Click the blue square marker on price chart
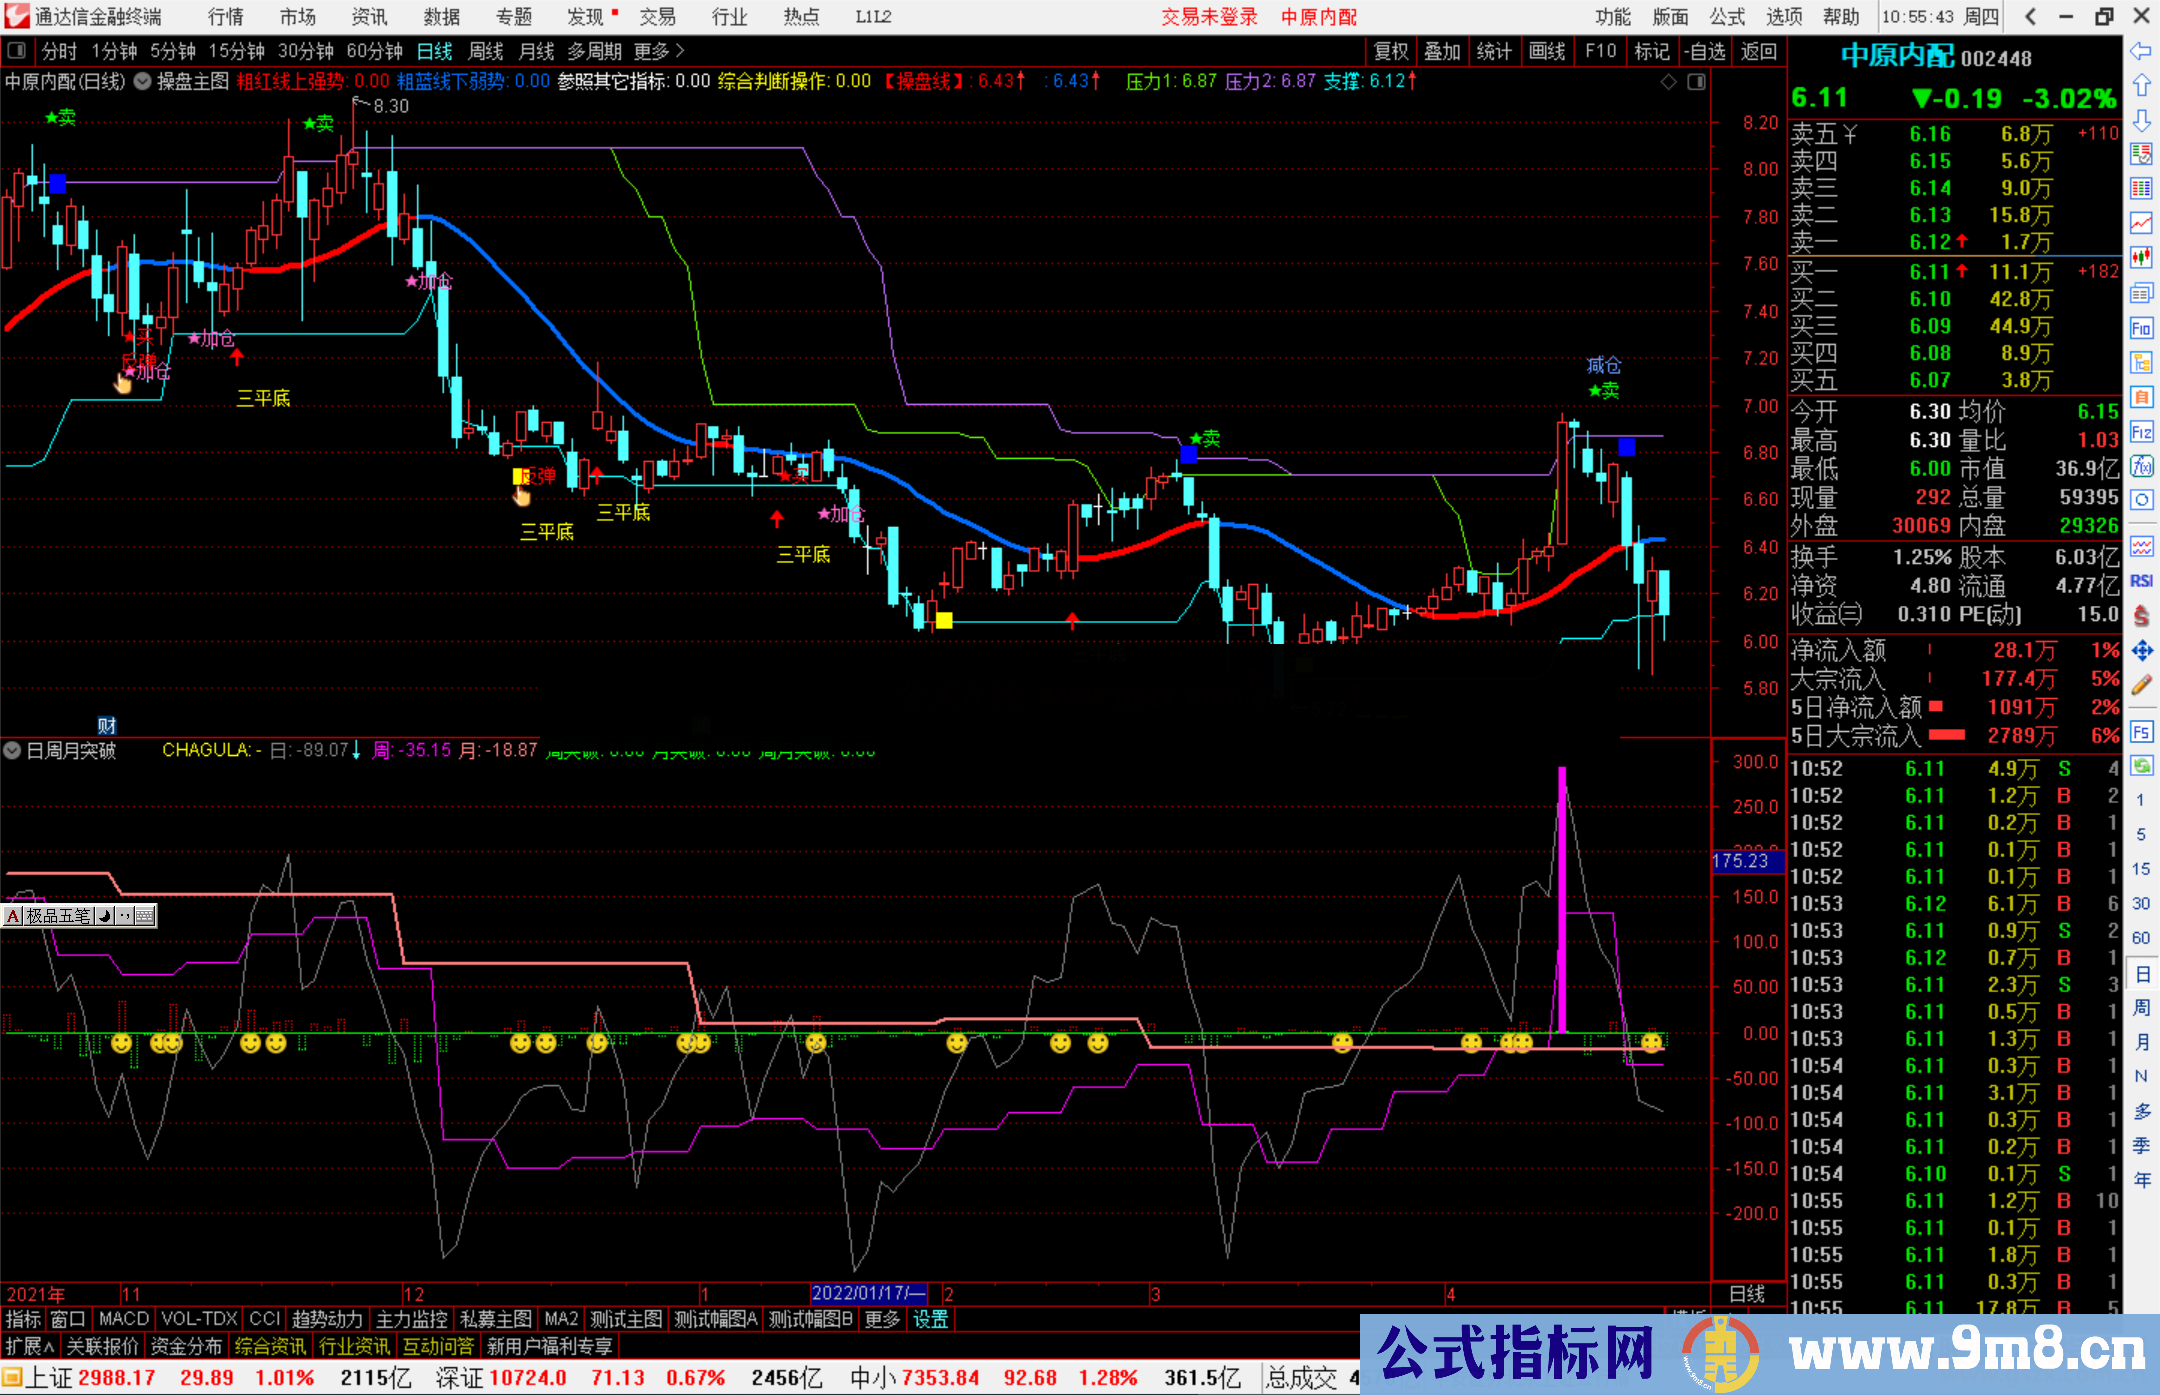Screen dimensions: 2160x1395 (x=57, y=183)
